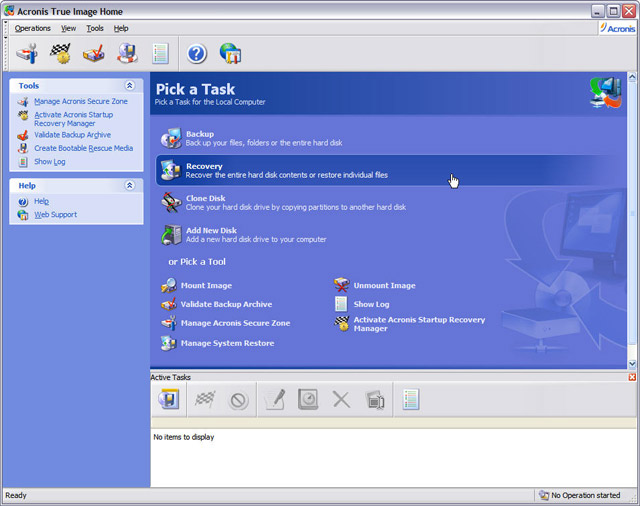Image resolution: width=640 pixels, height=506 pixels.
Task: Click the Acronis logo at top right
Action: click(618, 28)
